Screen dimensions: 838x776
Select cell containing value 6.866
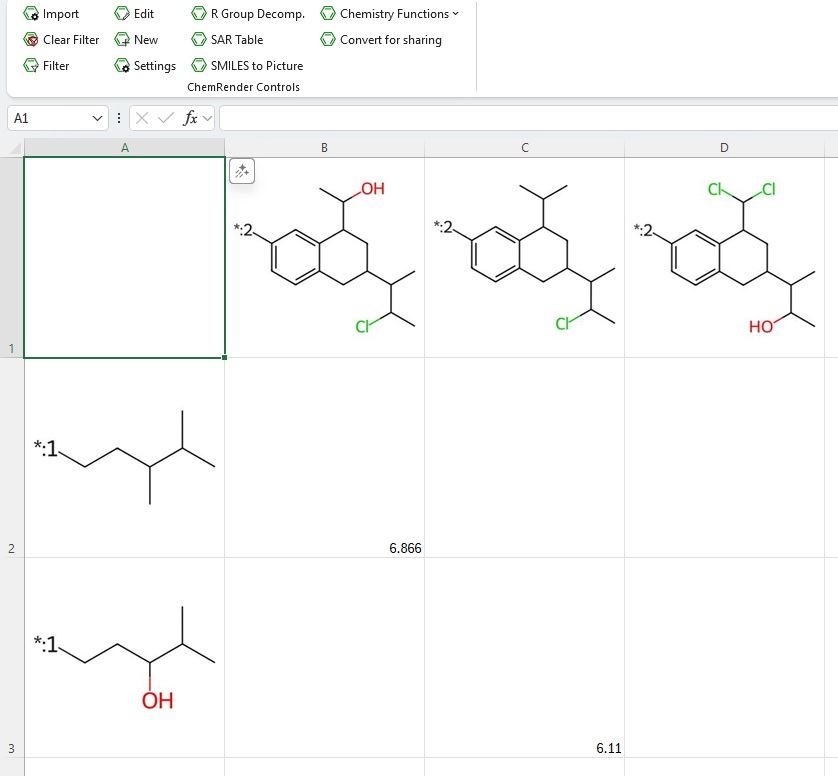tap(324, 458)
